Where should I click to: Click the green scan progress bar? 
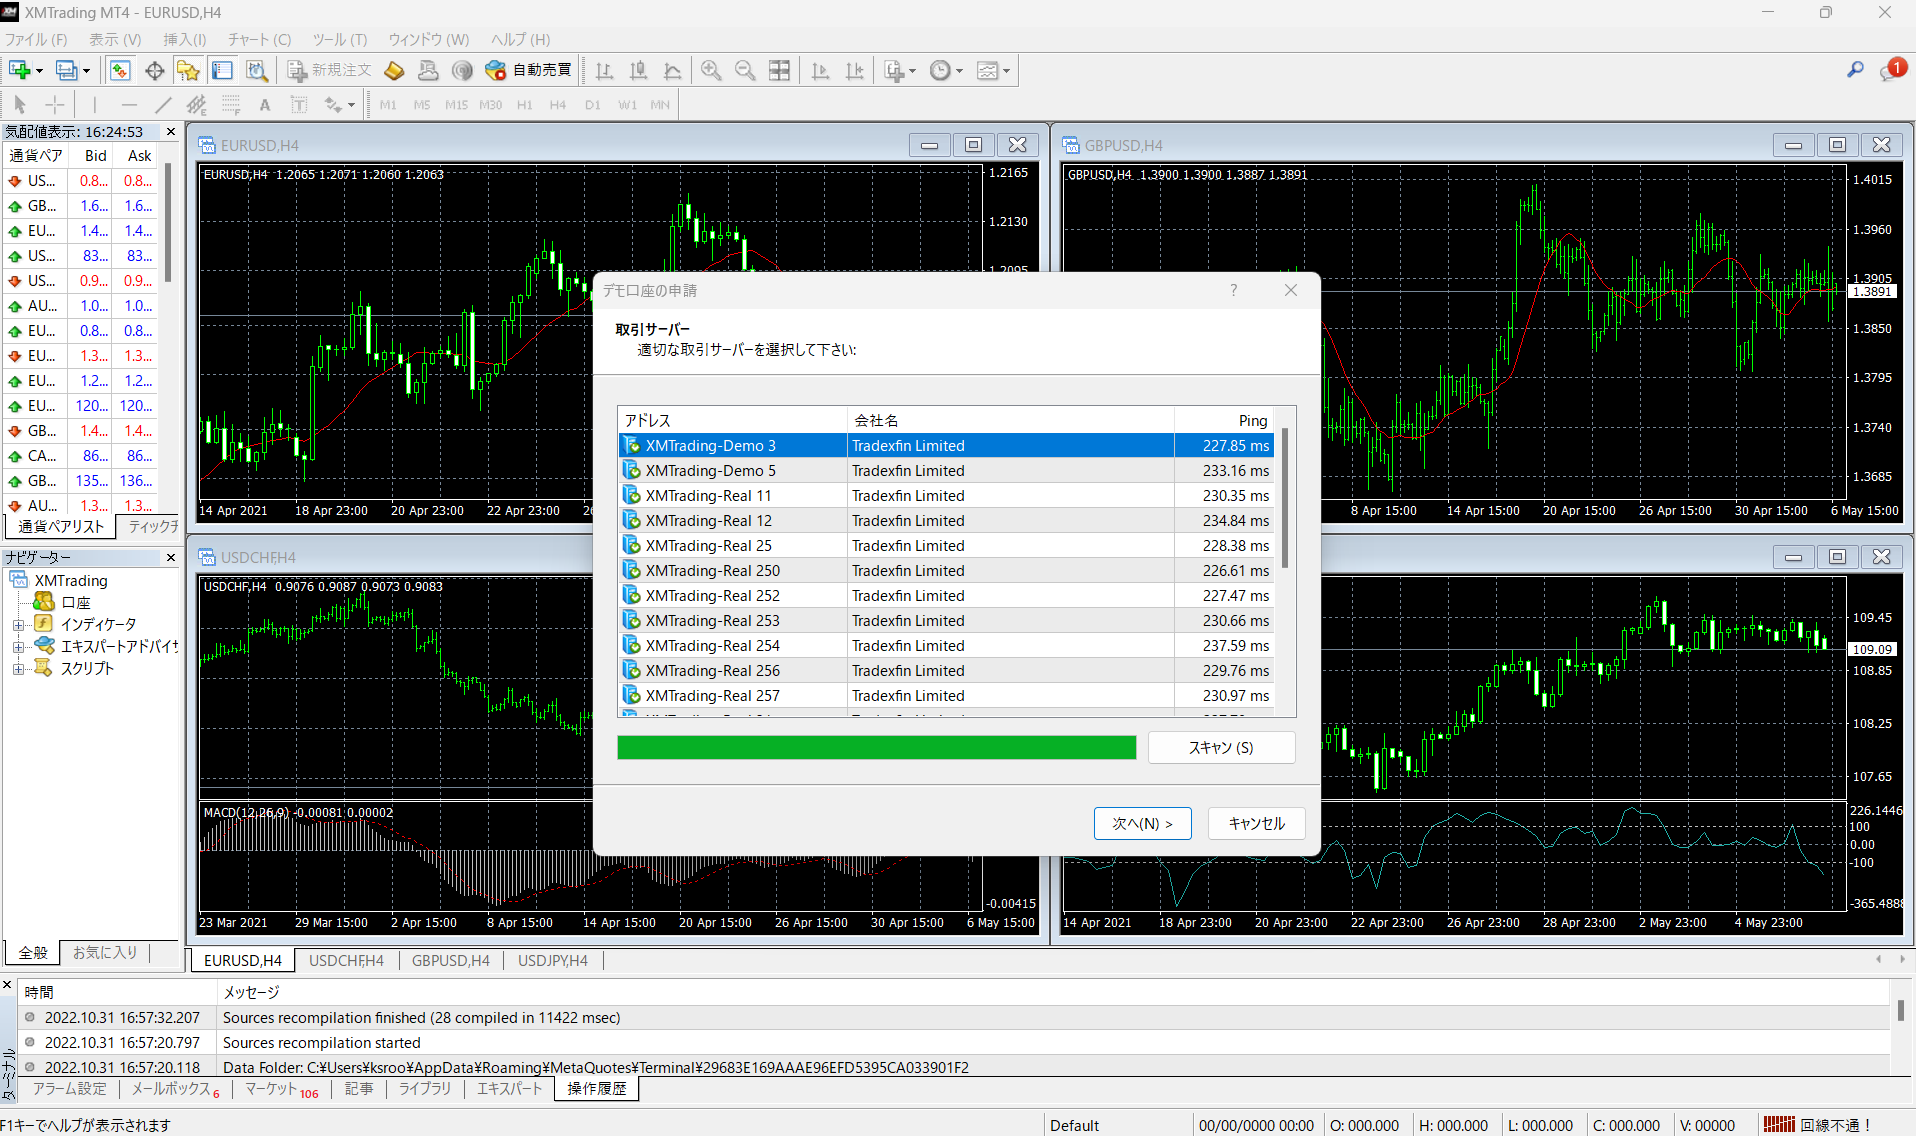[876, 748]
